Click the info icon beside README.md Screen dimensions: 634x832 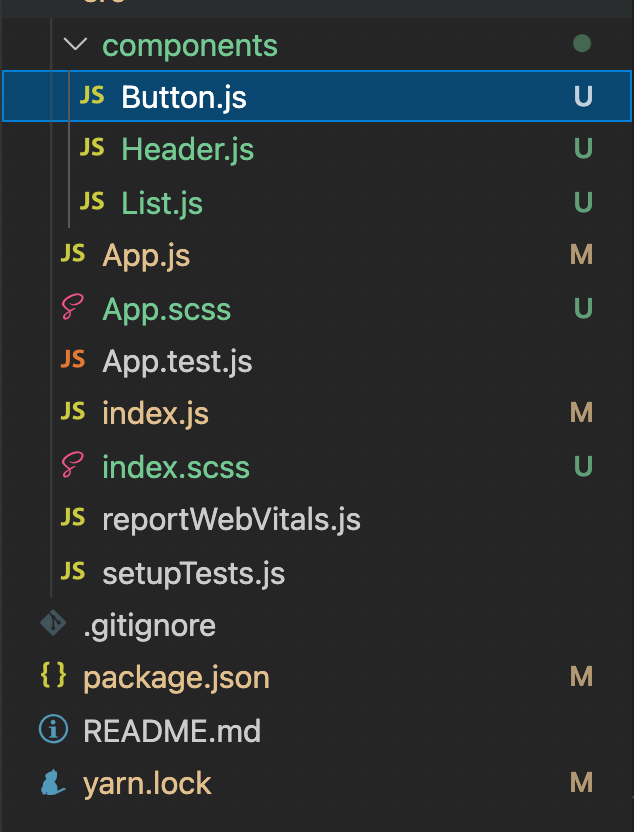point(53,730)
